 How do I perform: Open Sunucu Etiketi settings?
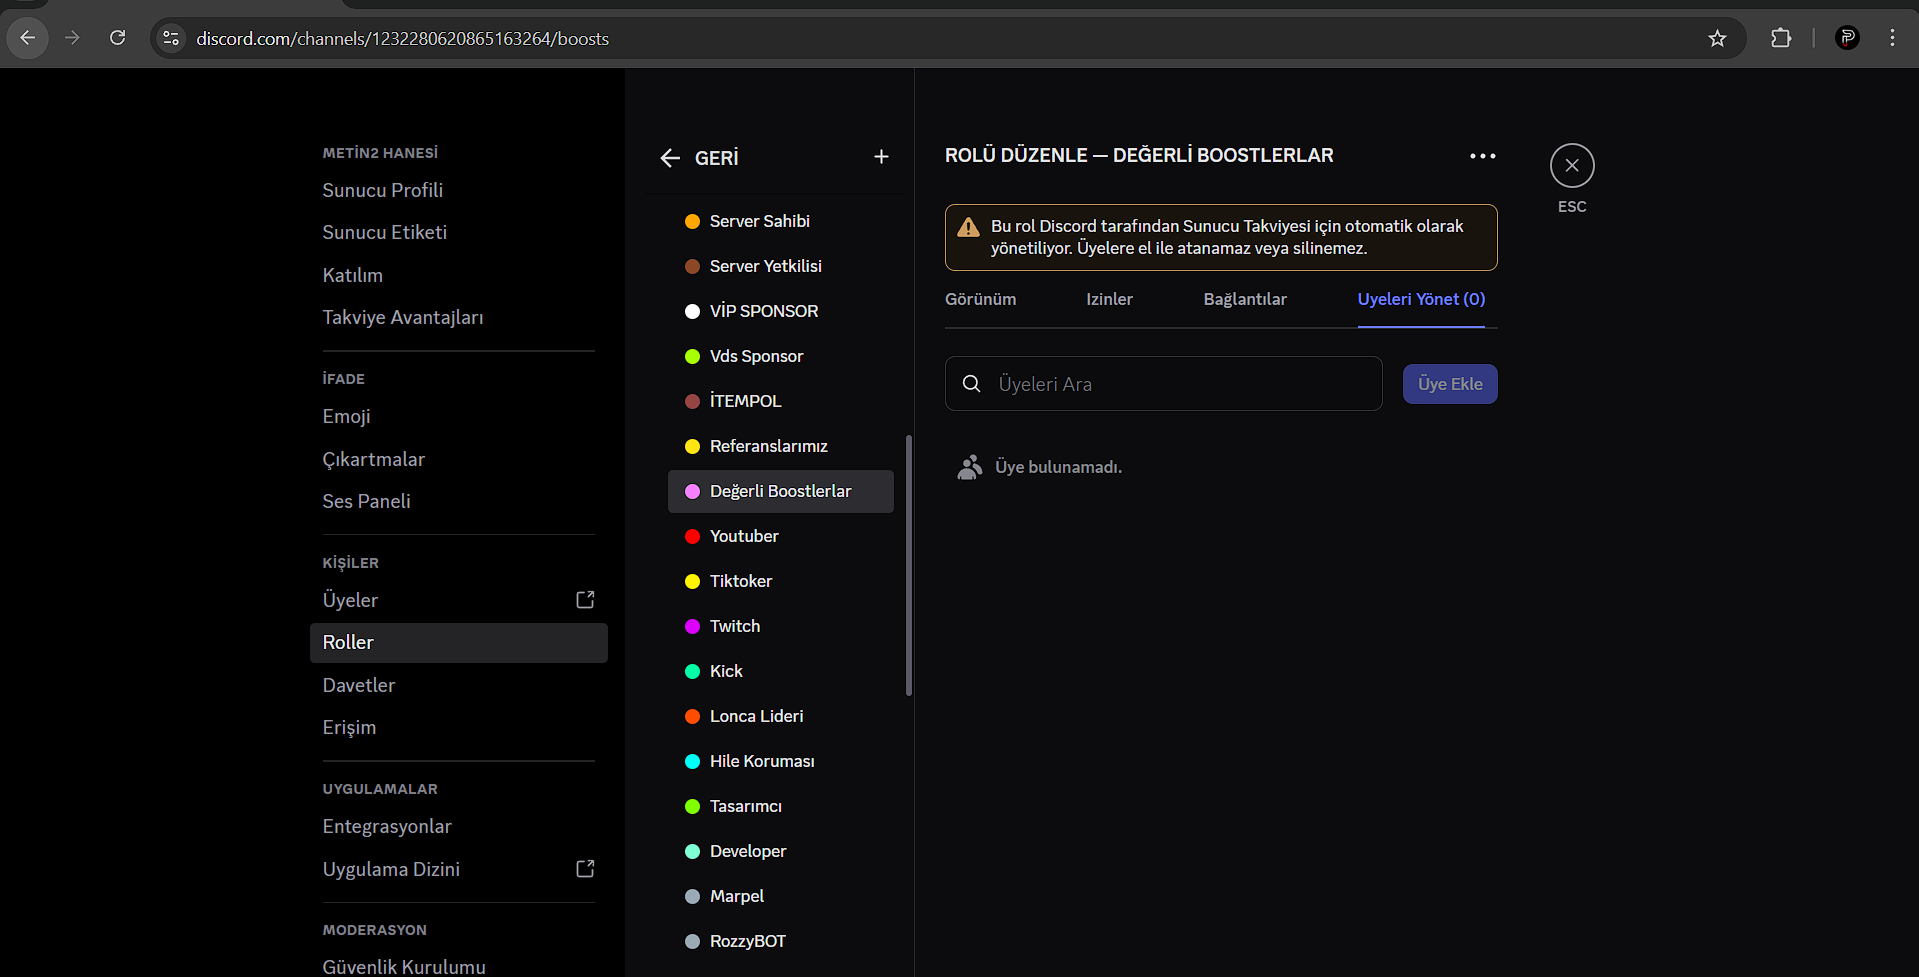point(459,232)
